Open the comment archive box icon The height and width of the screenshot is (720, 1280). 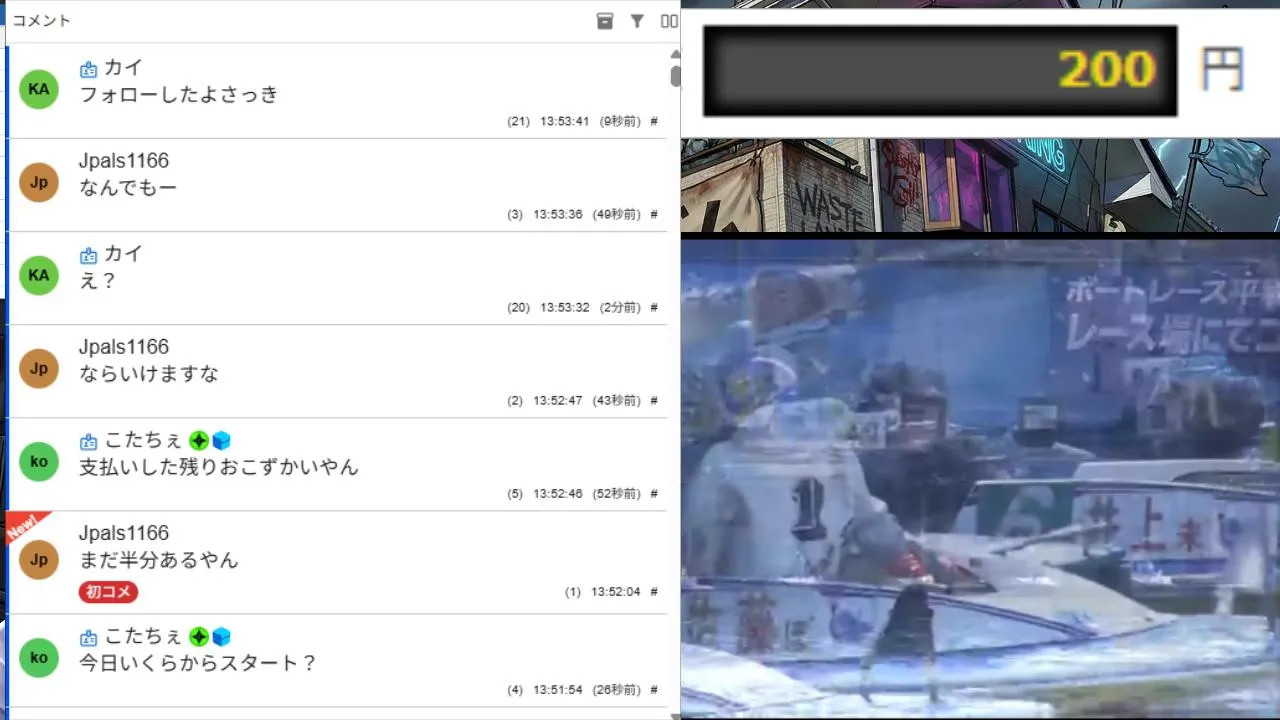pos(605,21)
